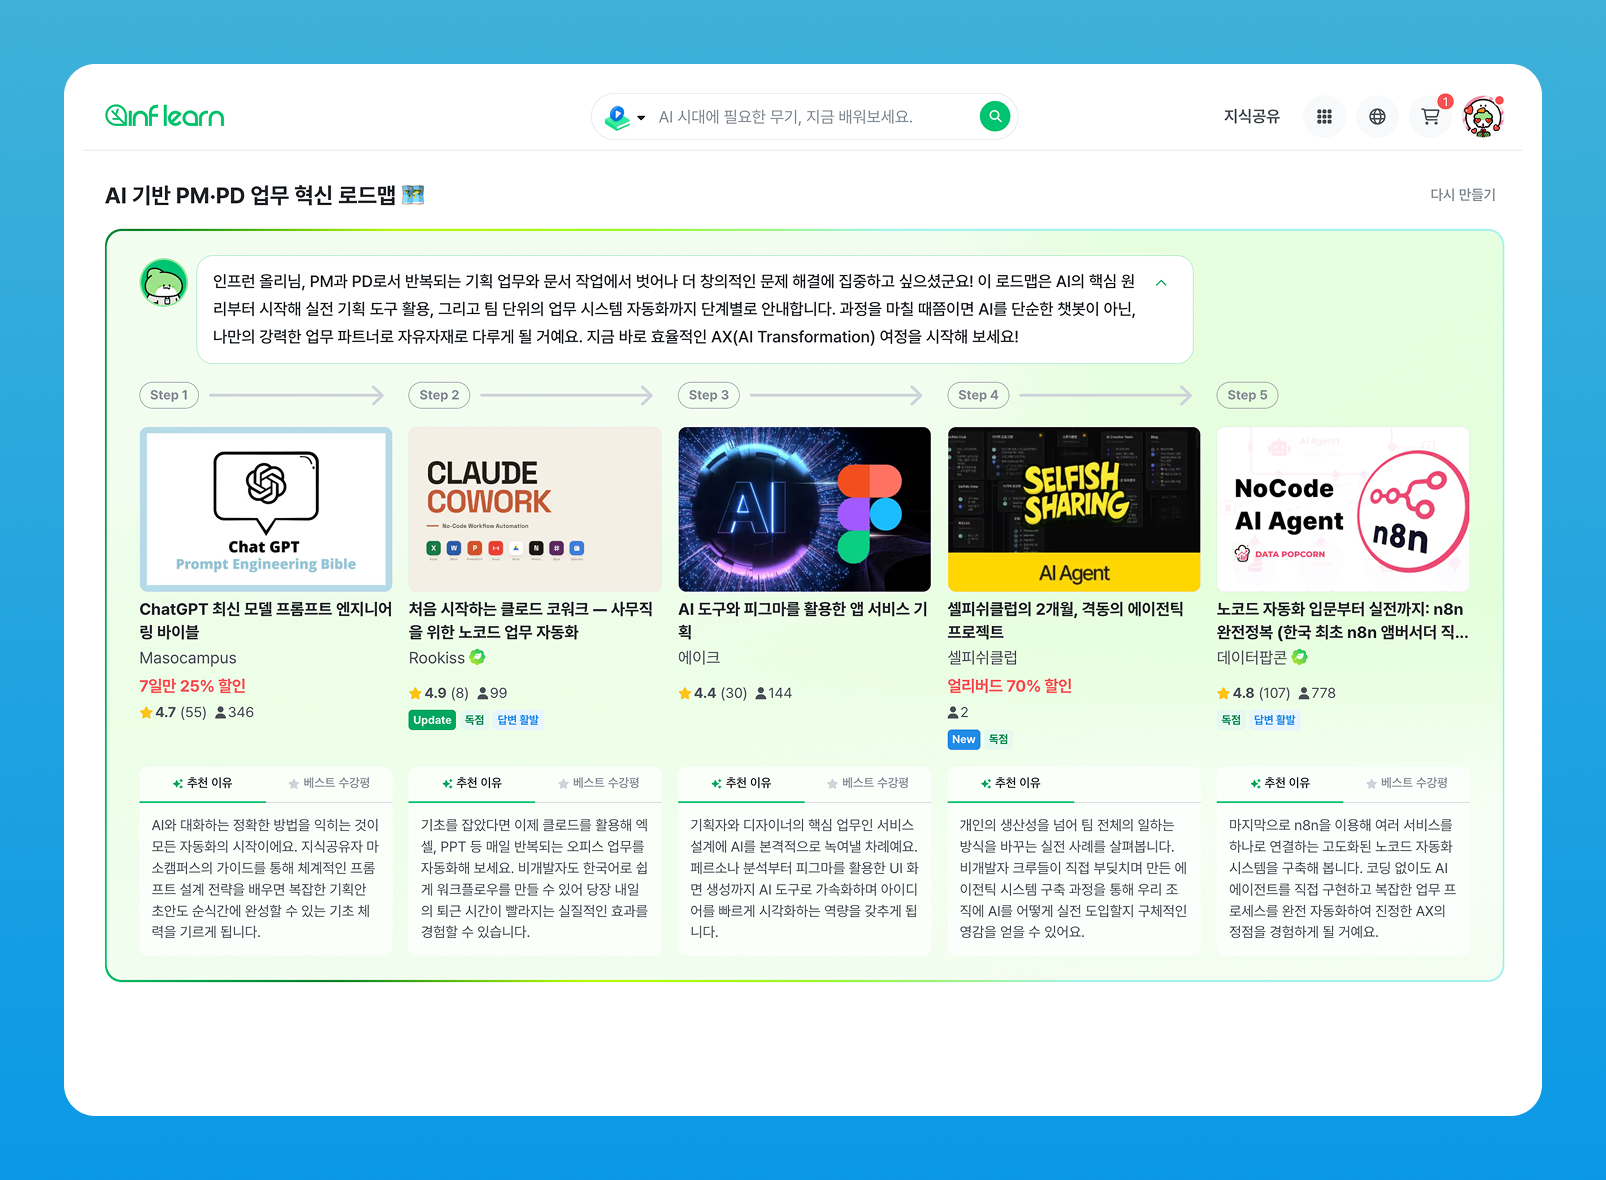Open the 지식공유 link
1606x1180 pixels.
(x=1251, y=116)
